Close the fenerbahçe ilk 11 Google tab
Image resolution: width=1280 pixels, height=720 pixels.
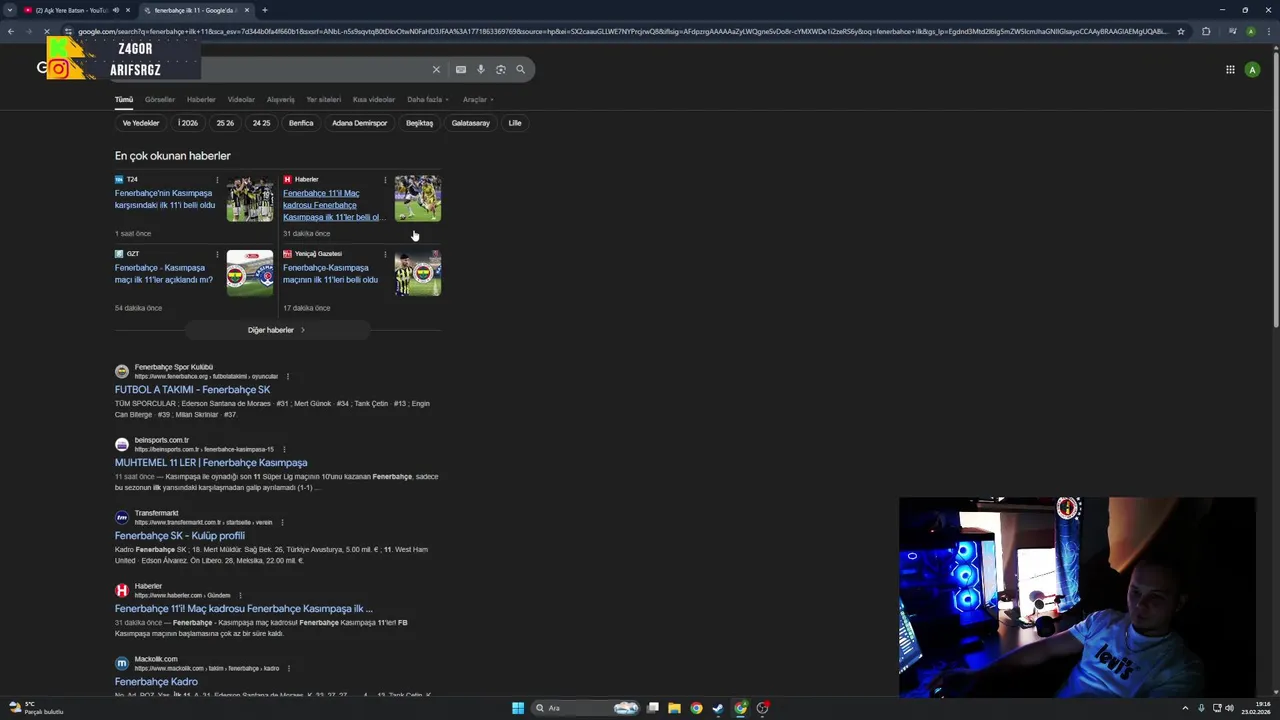coord(247,10)
